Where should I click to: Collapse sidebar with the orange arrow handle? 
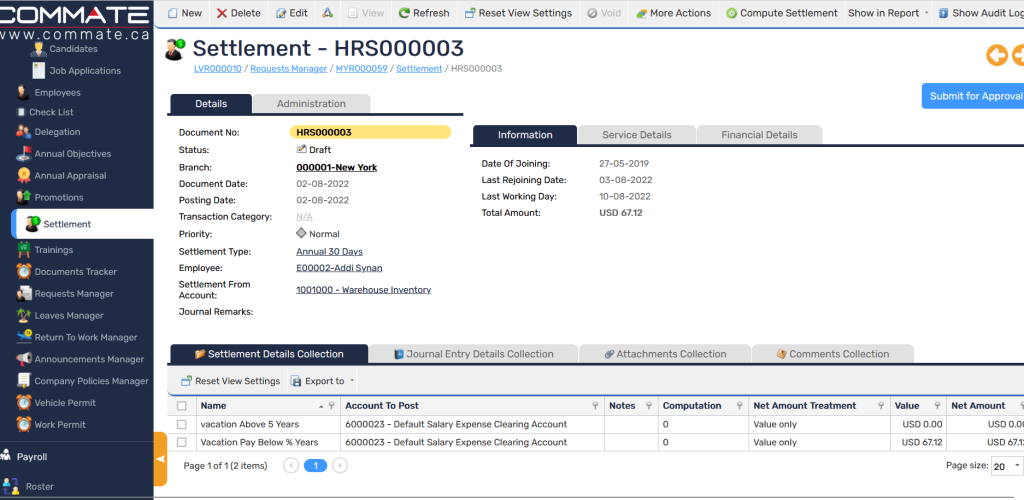(160, 458)
